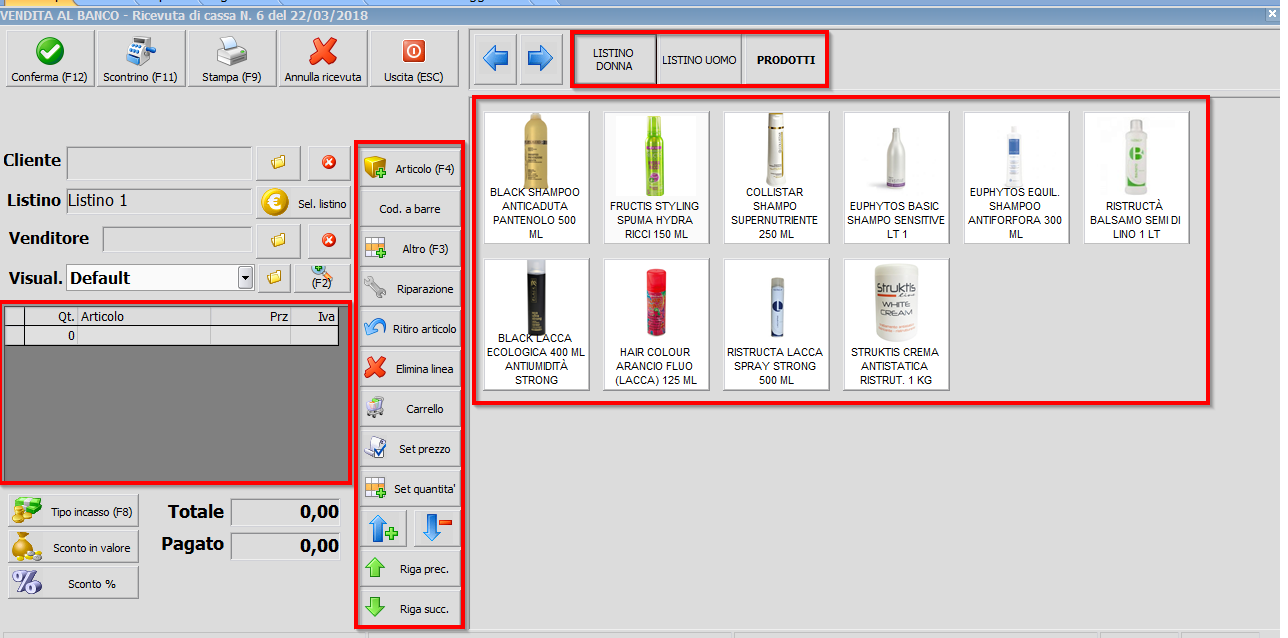Screen dimensions: 1288x638
Task: Click the Pagato amount field
Action: click(x=287, y=546)
